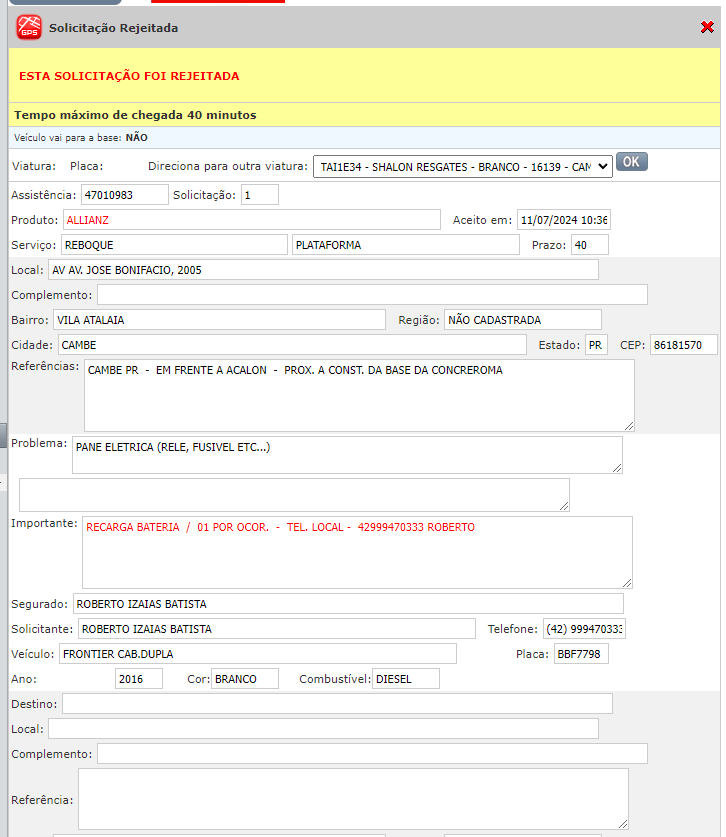The image size is (726, 837).
Task: Click the Estado field PR
Action: (596, 345)
